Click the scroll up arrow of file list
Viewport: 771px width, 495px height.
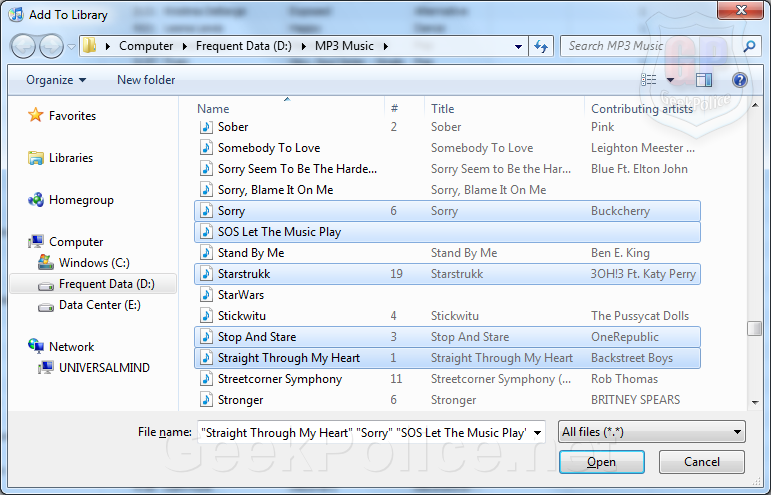tap(755, 106)
